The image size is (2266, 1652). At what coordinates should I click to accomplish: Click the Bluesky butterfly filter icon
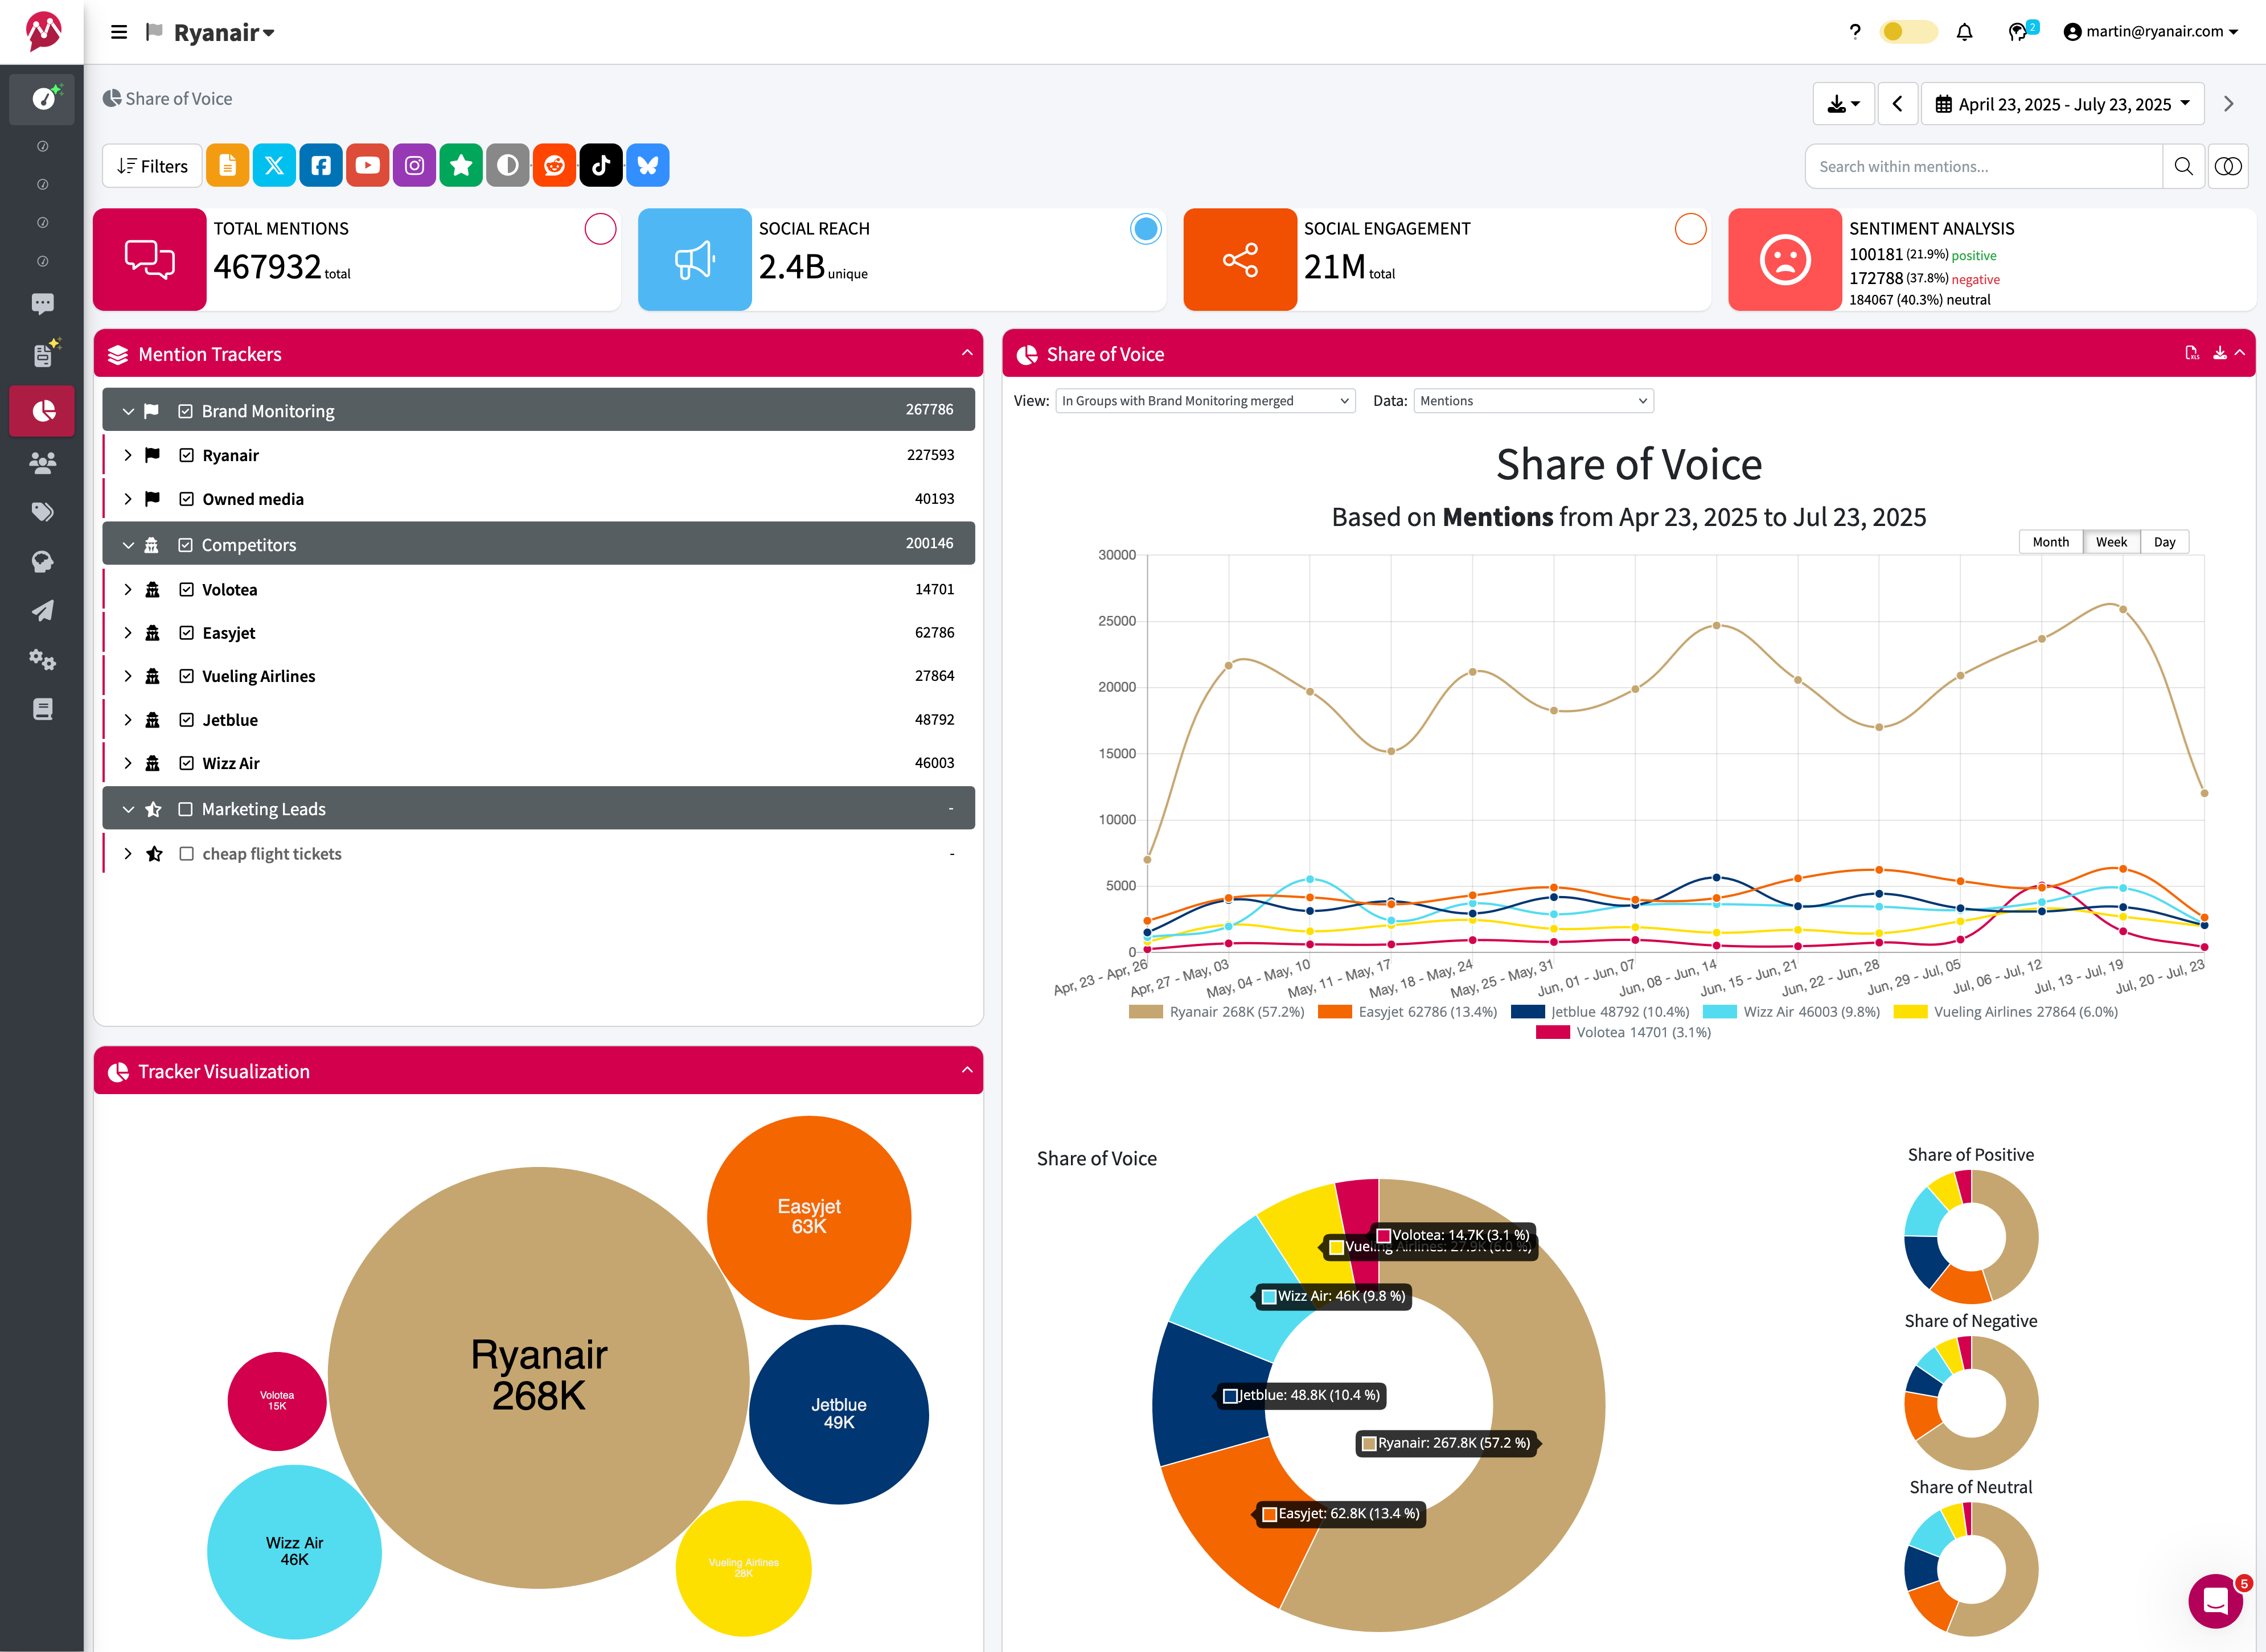point(648,166)
